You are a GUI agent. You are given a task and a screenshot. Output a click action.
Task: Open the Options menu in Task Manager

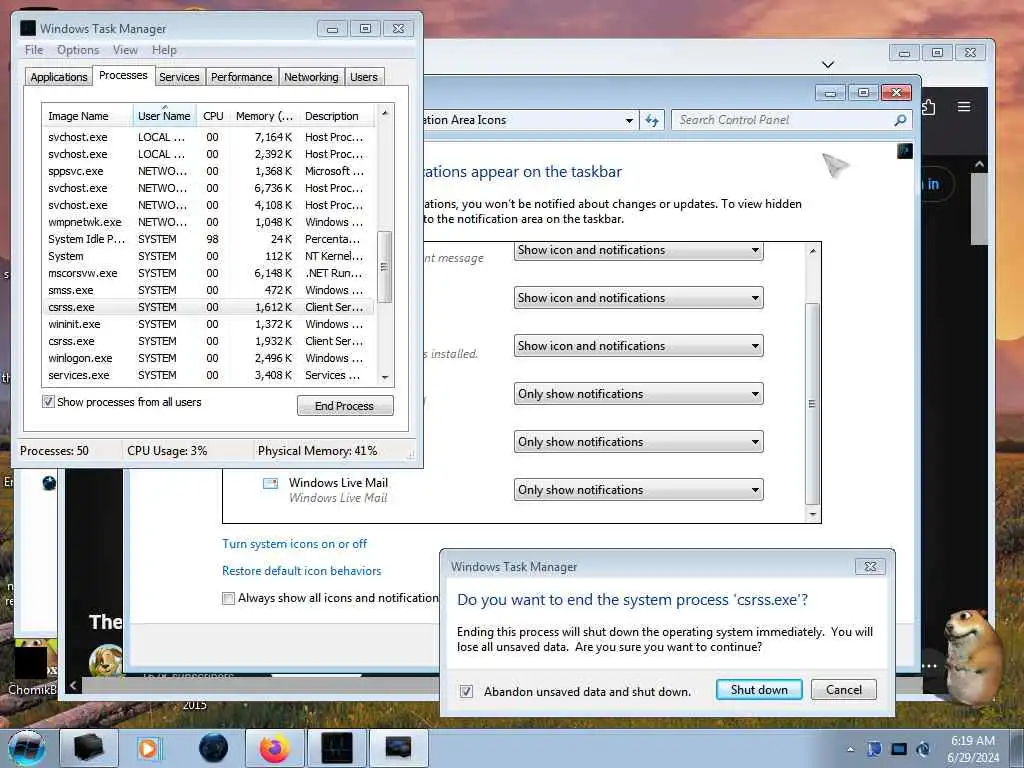point(78,50)
